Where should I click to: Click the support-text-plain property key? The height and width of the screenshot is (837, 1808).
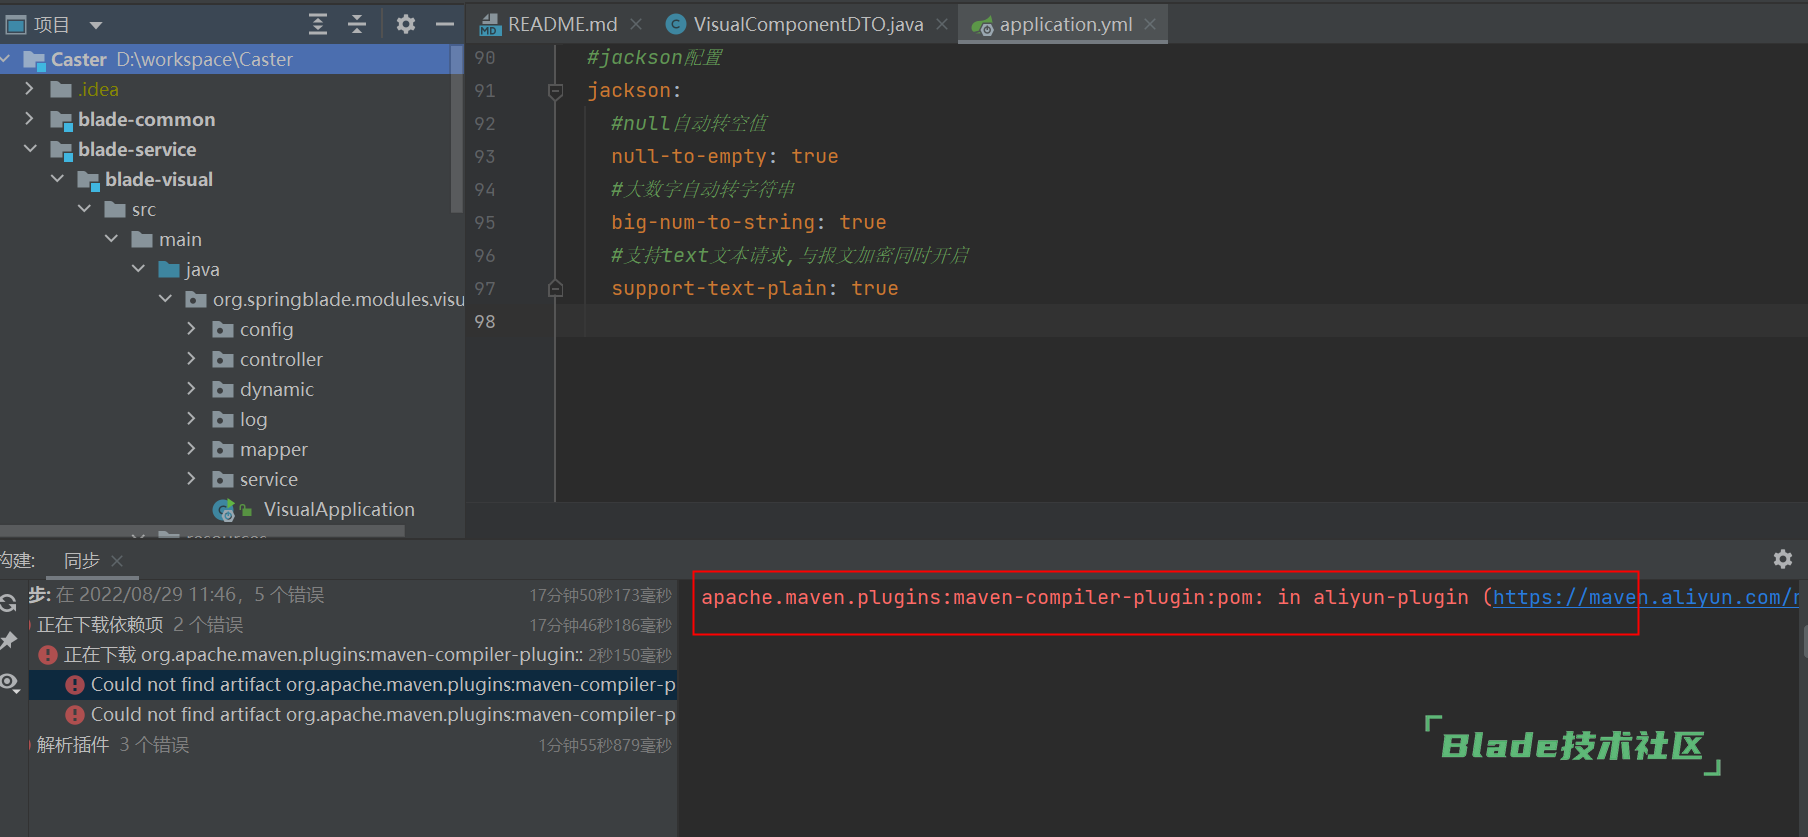click(719, 288)
